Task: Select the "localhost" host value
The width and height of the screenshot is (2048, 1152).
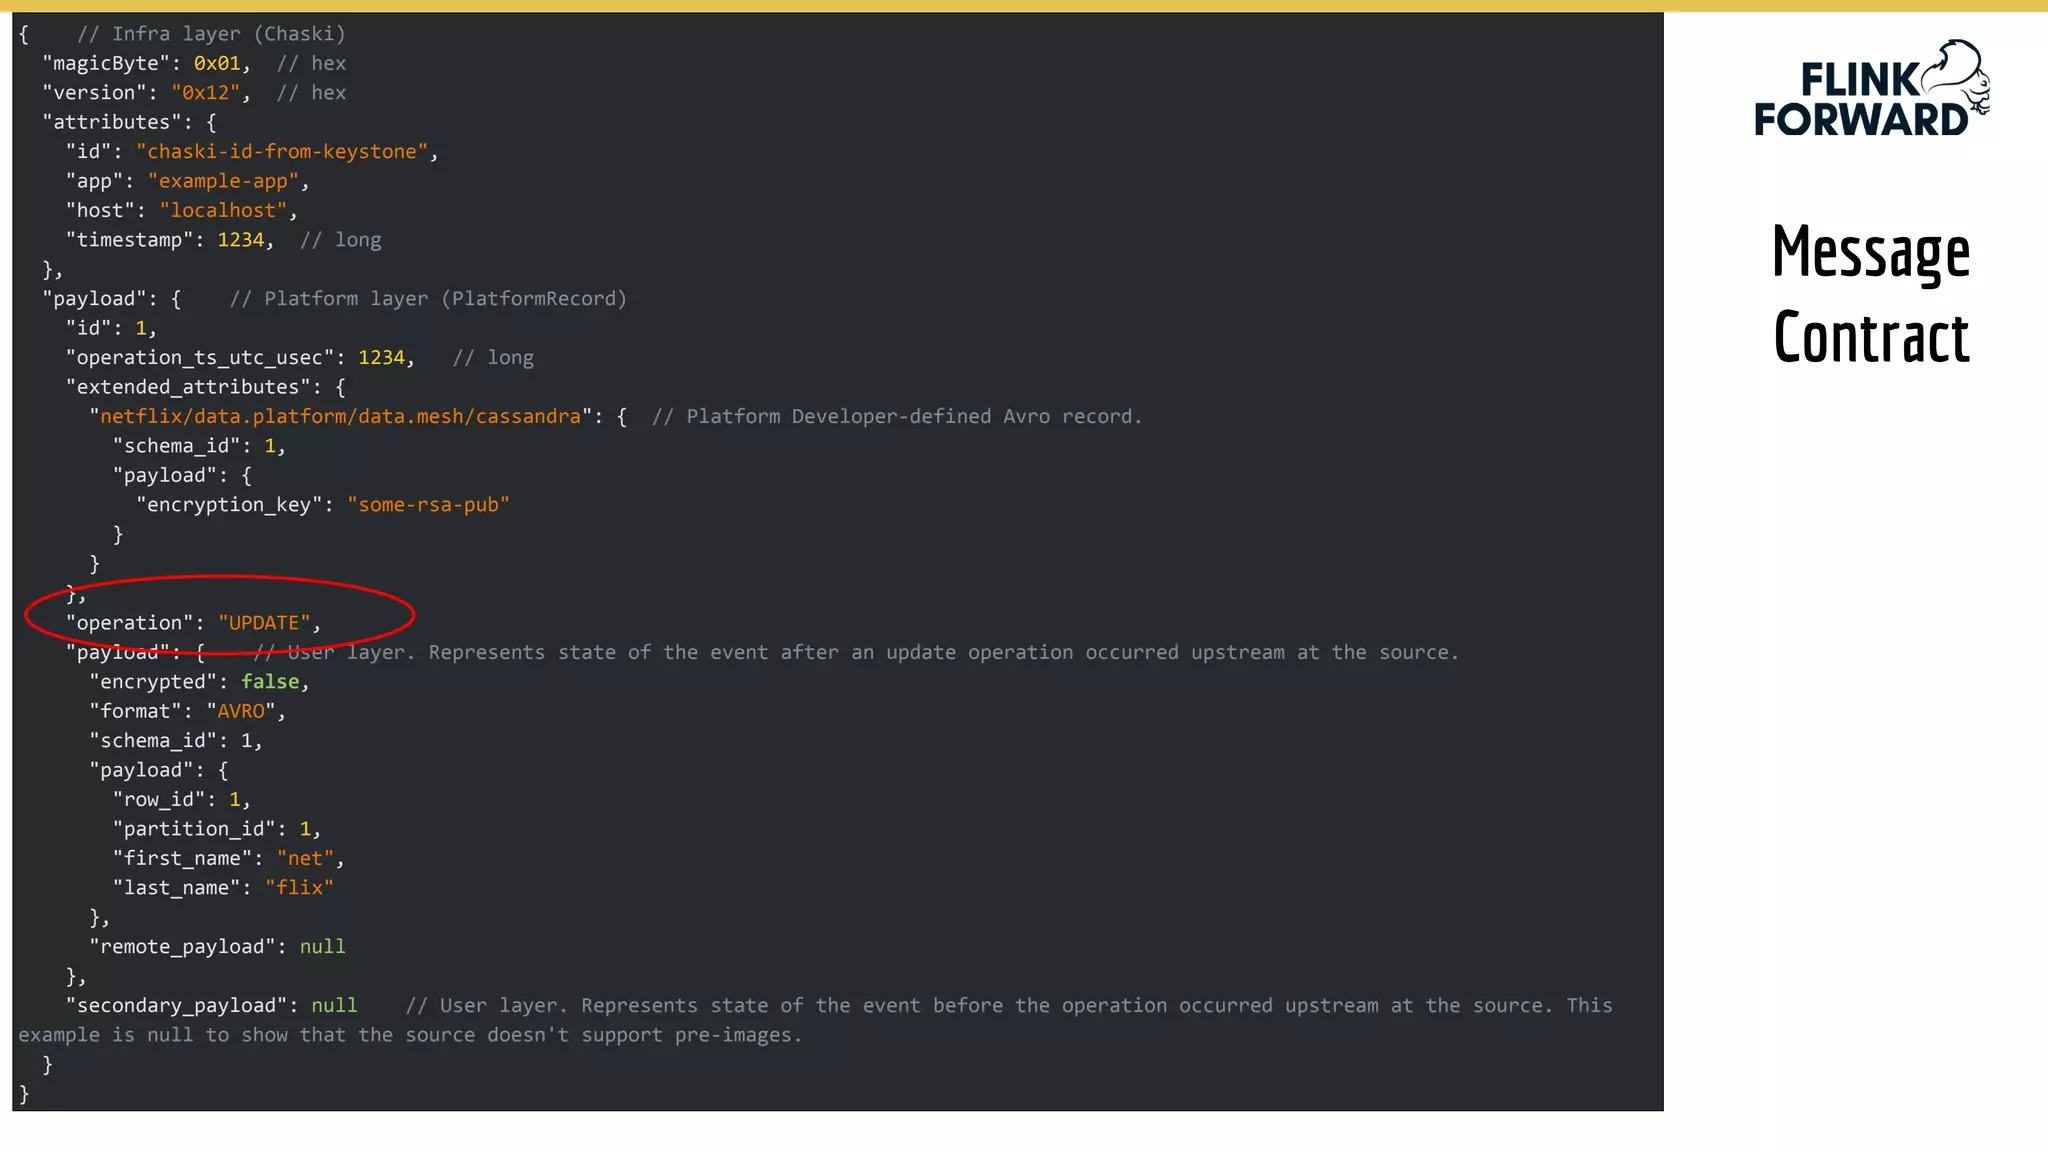Action: point(224,210)
